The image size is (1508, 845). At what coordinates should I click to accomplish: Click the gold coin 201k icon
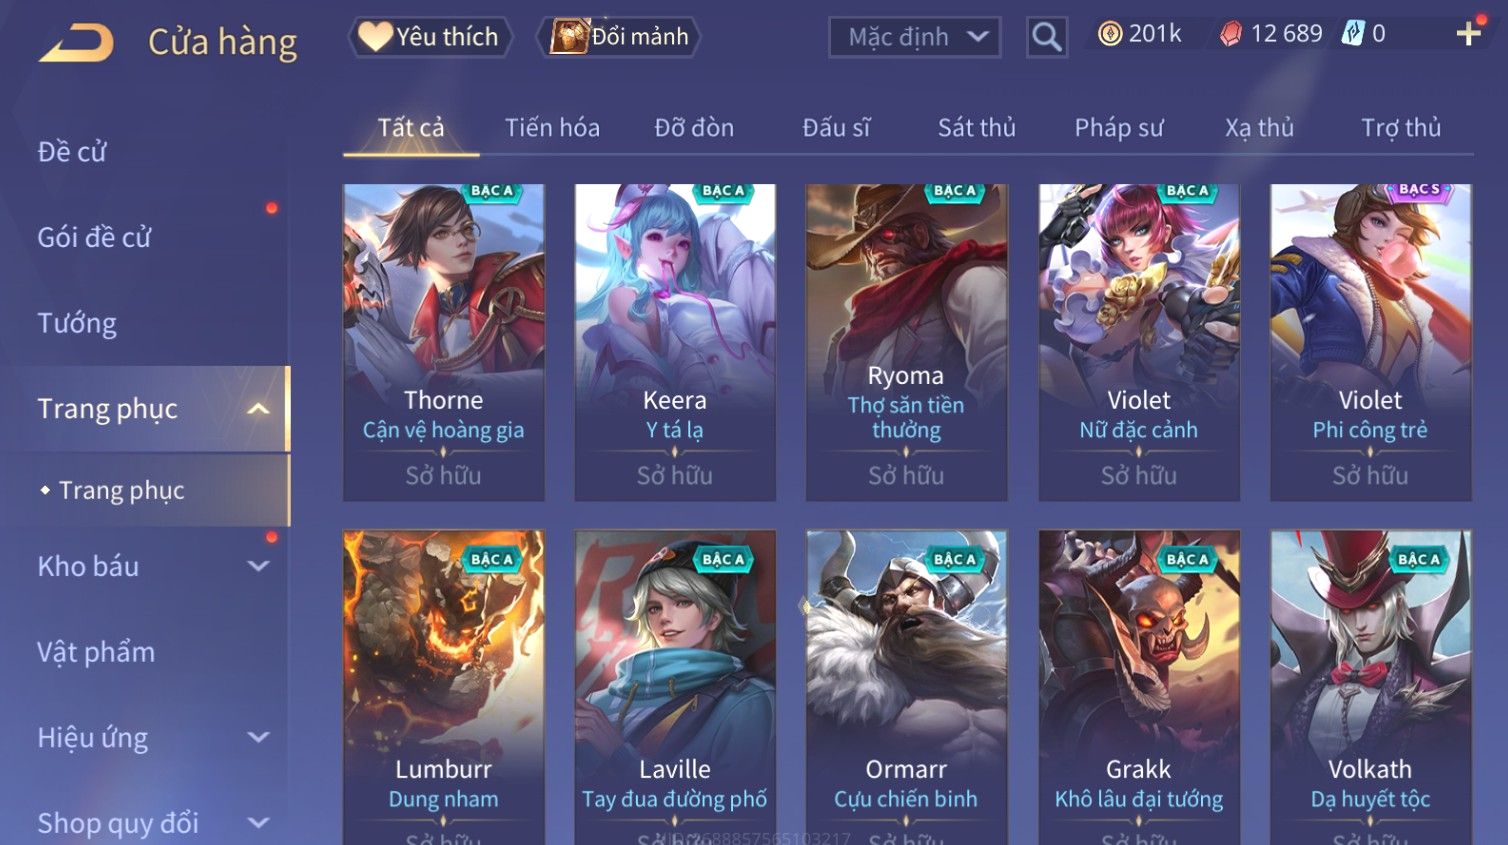pyautogui.click(x=1109, y=34)
